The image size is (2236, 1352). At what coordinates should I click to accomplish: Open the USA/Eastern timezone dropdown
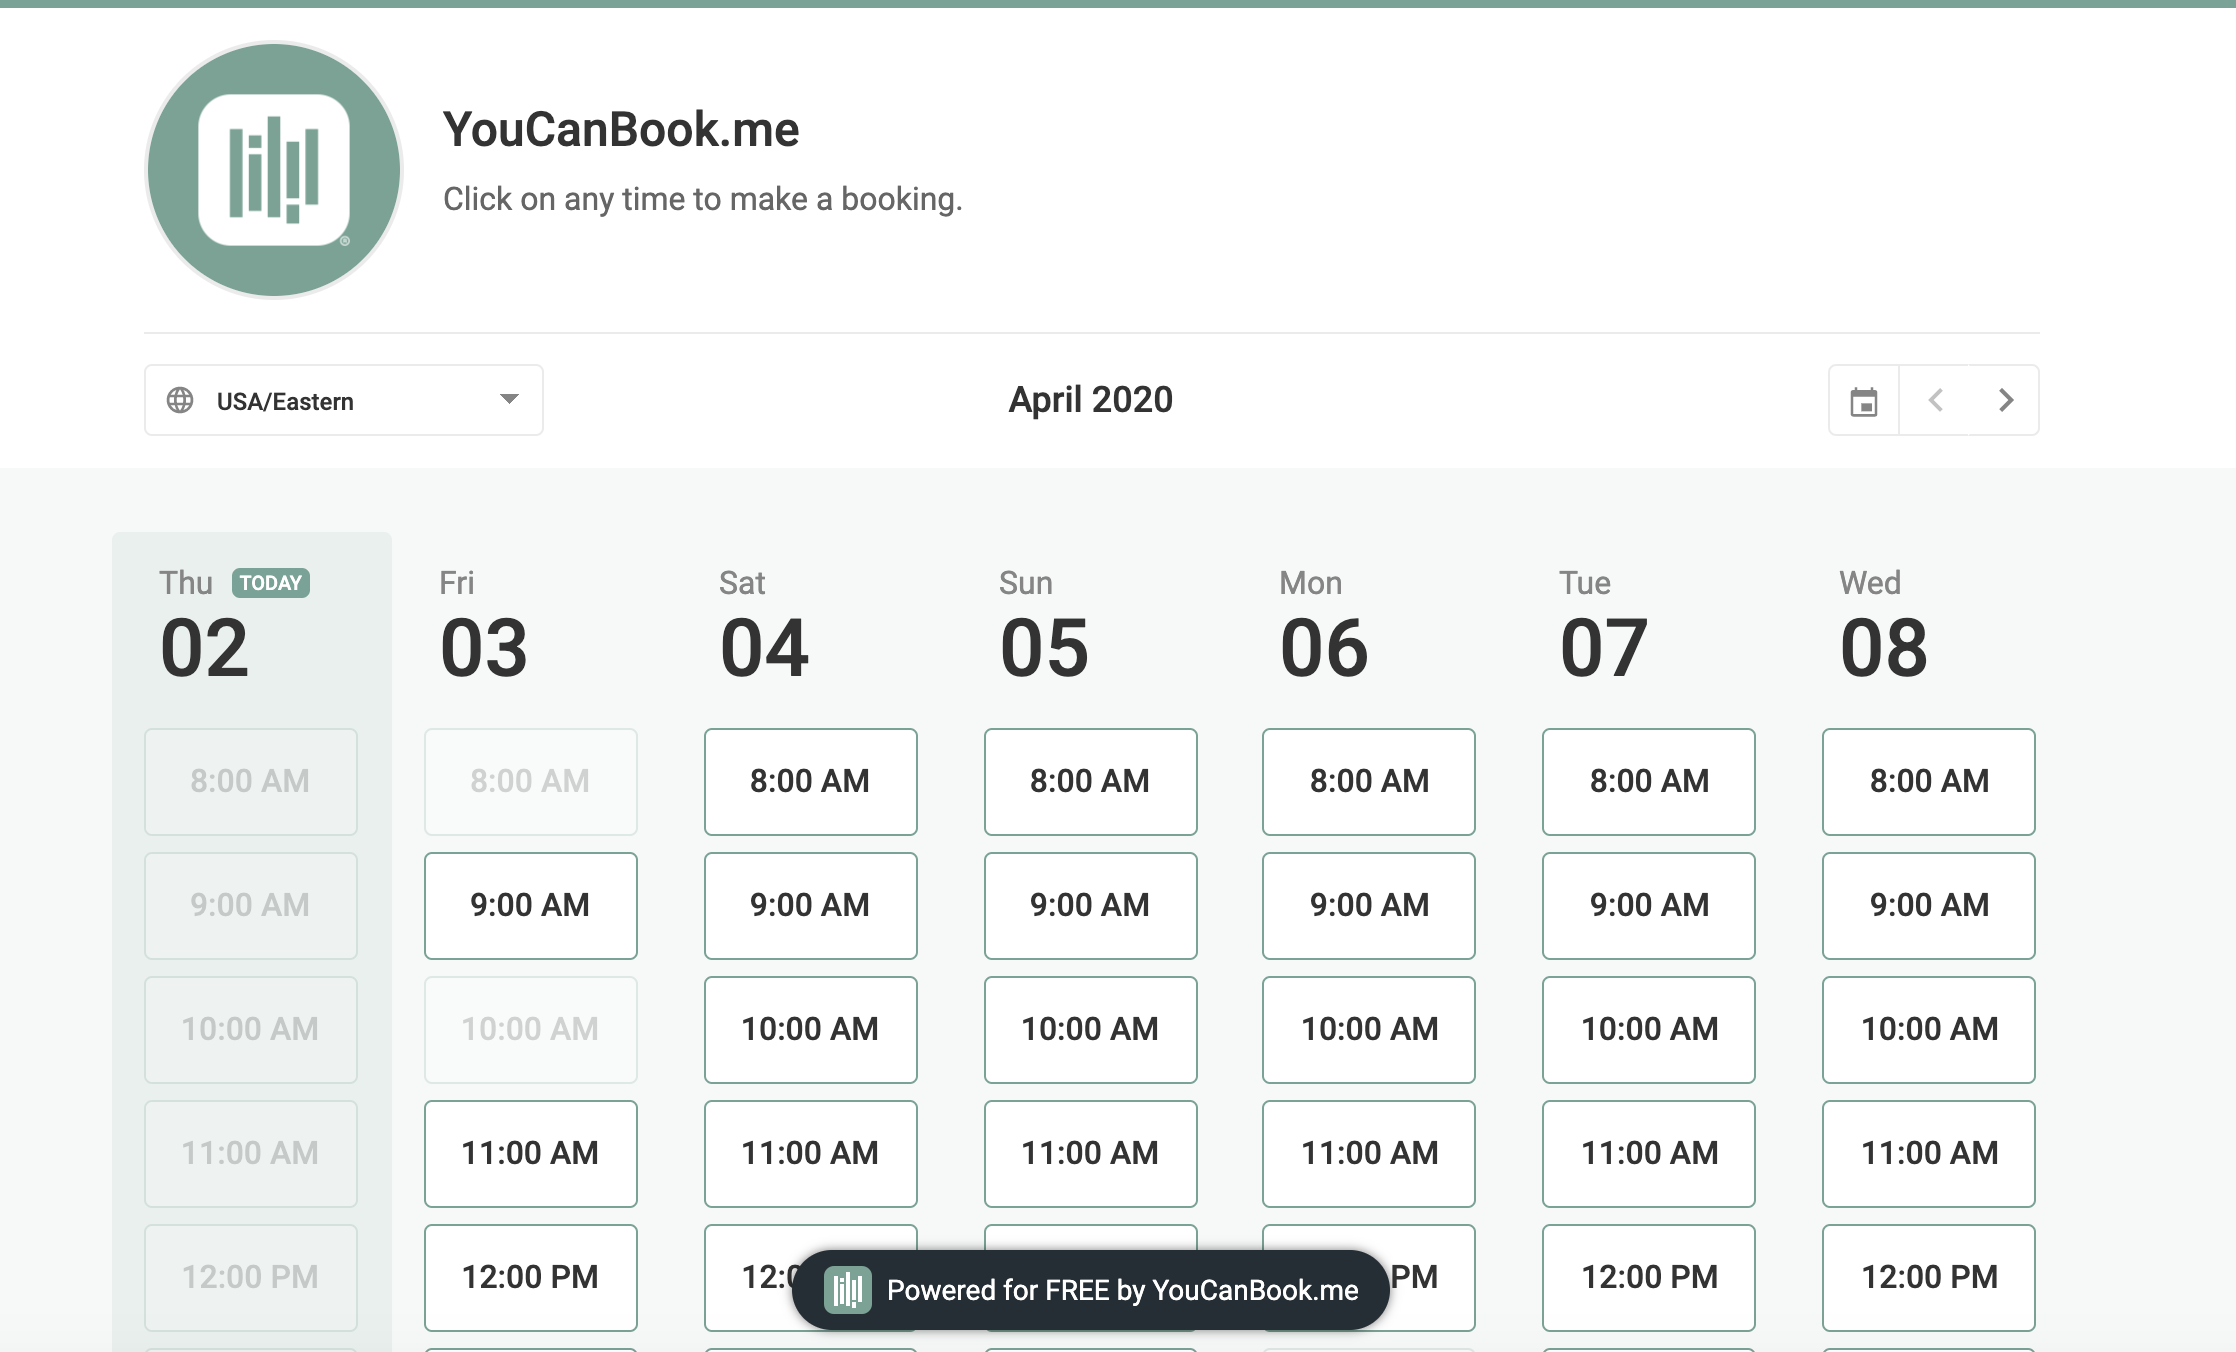pos(343,401)
